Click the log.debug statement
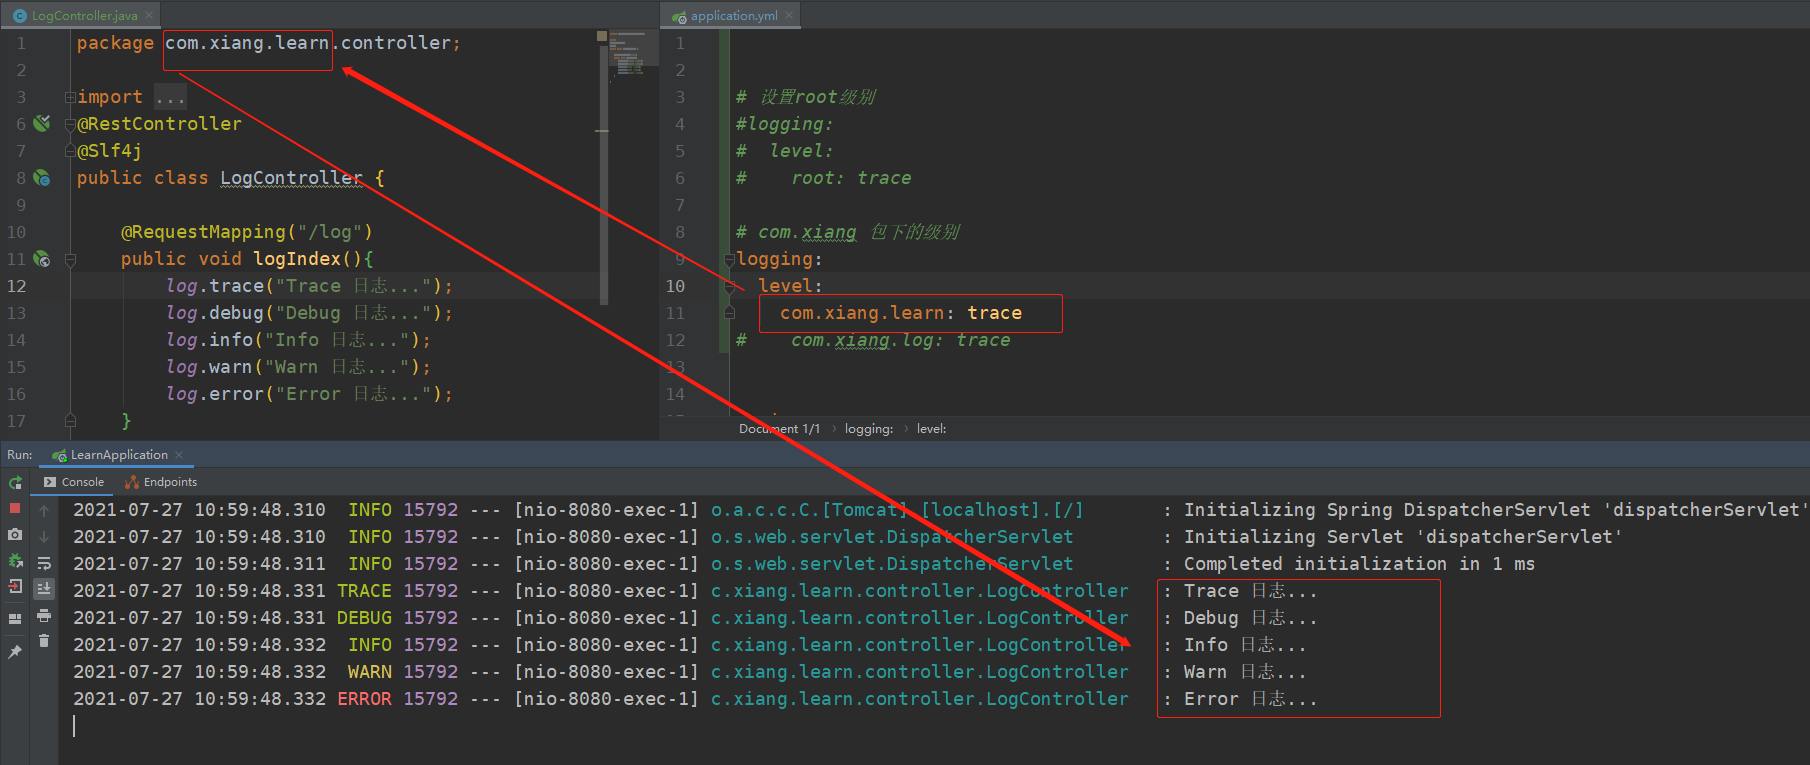The width and height of the screenshot is (1810, 765). 310,313
